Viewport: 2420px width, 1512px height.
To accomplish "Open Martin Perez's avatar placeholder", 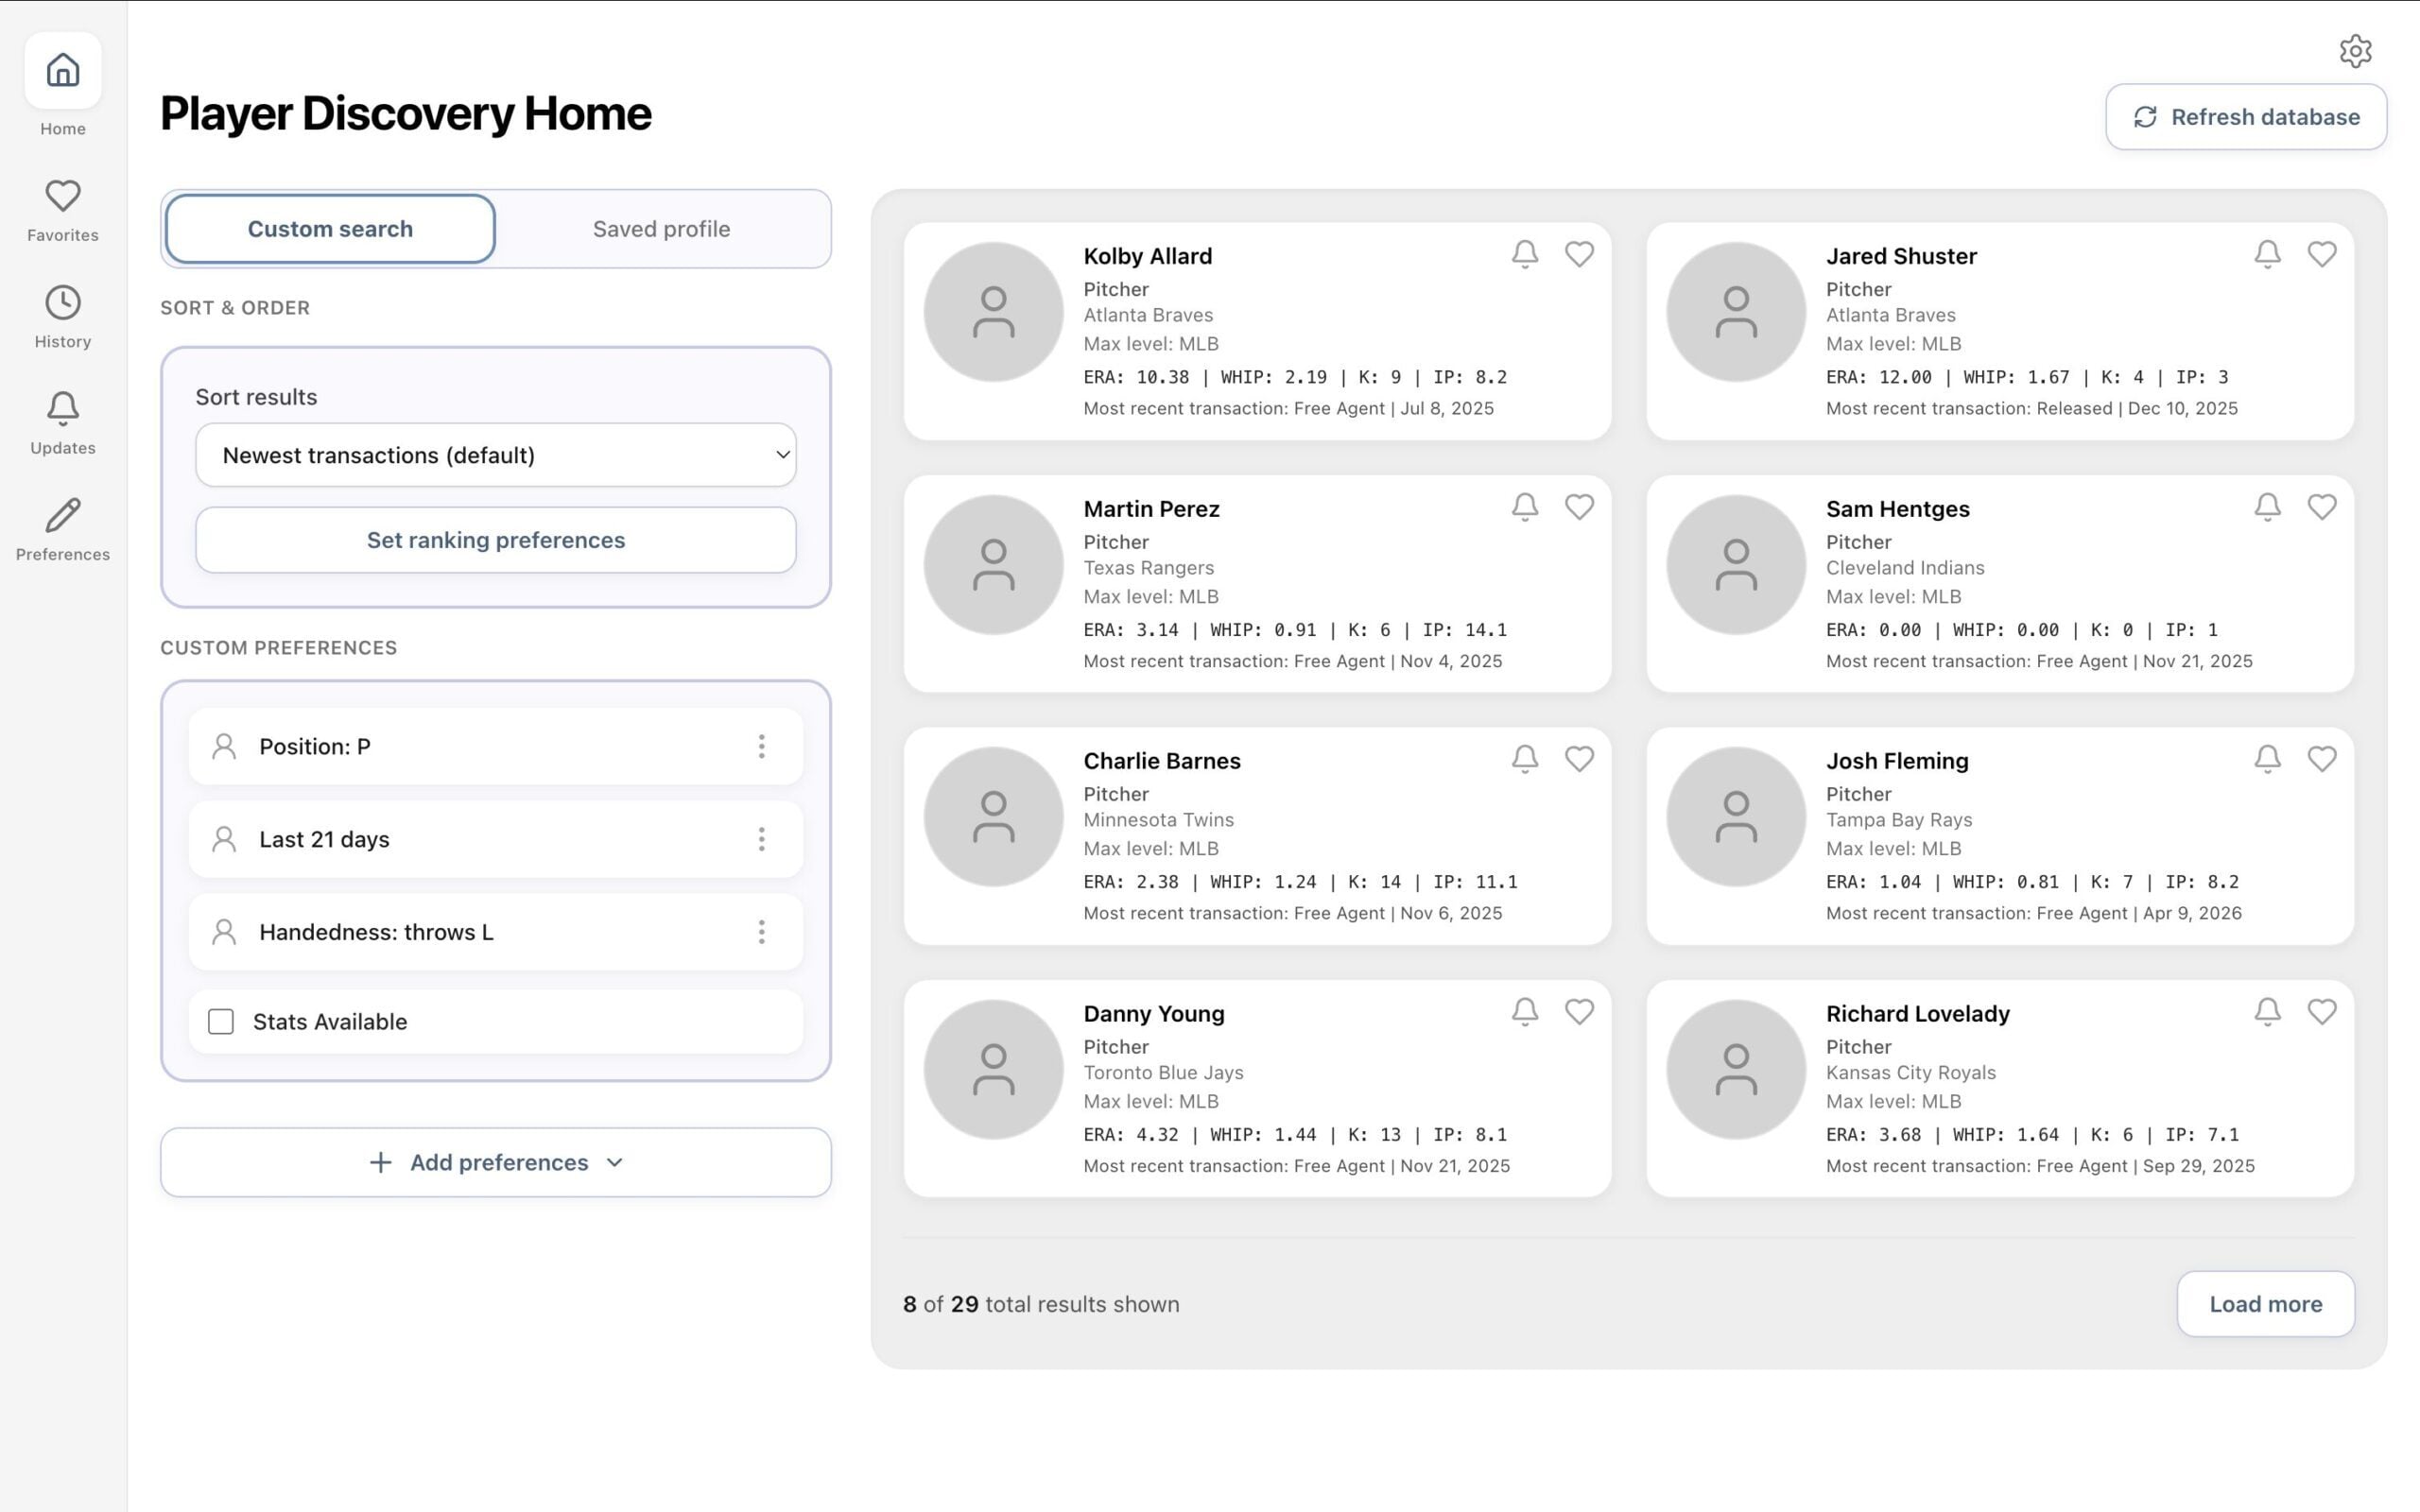I will coord(993,565).
